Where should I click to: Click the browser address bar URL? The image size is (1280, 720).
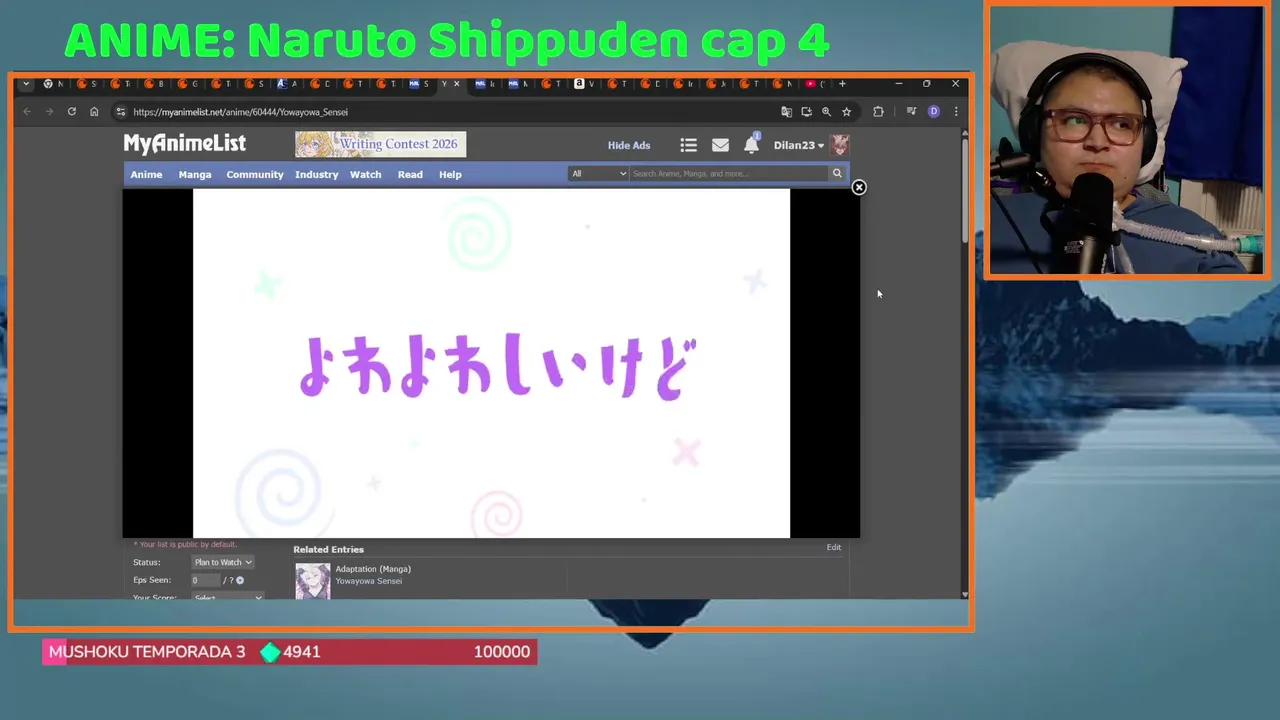tap(240, 112)
